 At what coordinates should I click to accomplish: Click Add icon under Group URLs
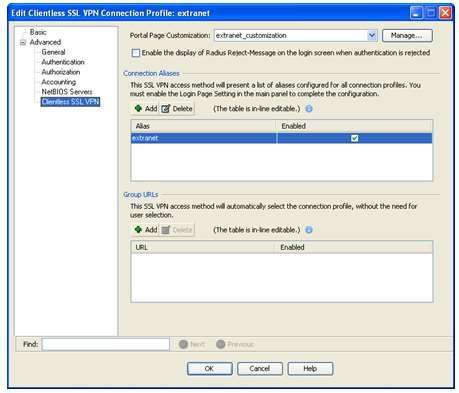point(138,229)
